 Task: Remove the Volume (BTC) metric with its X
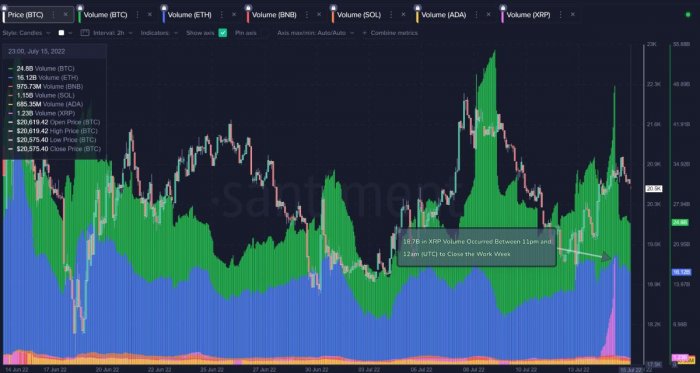coord(150,15)
